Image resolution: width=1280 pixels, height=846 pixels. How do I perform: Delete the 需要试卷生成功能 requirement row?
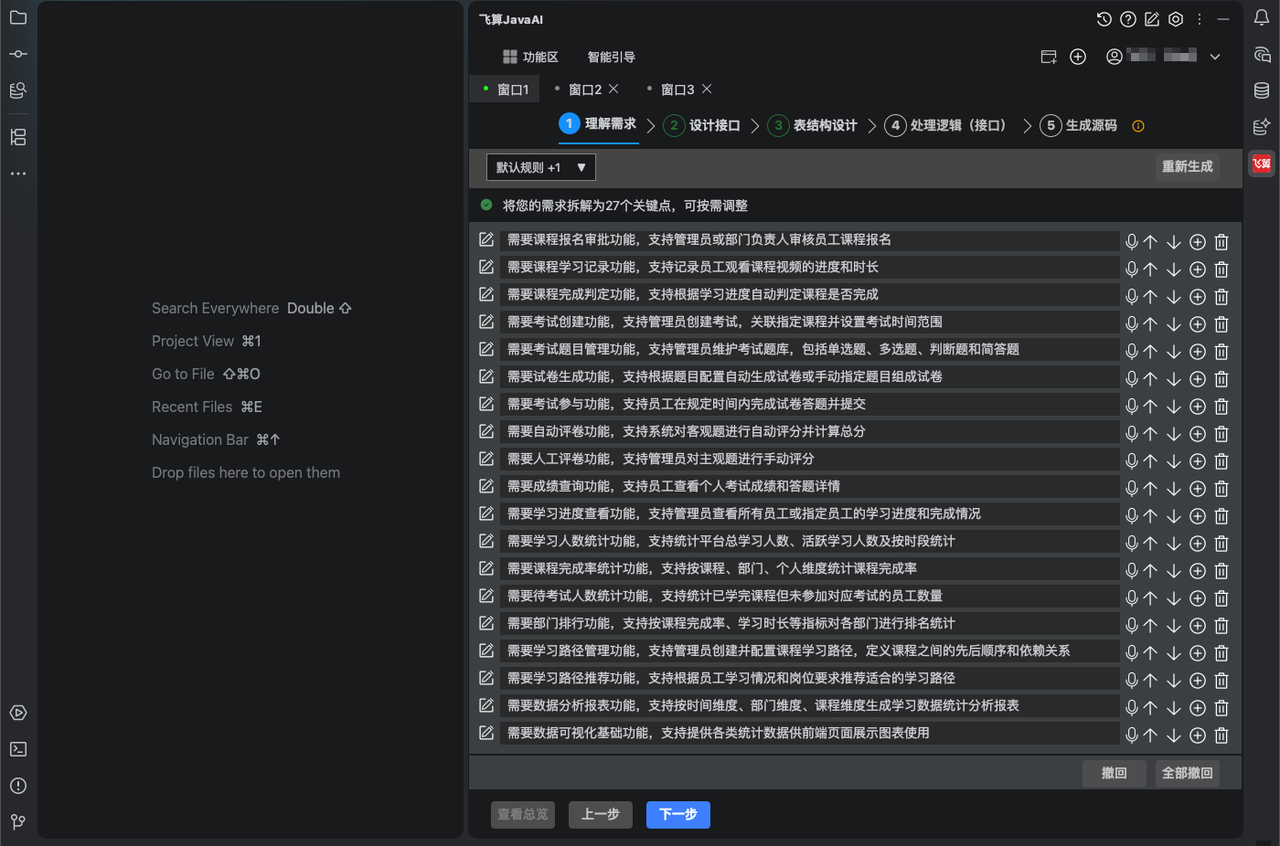click(1221, 378)
